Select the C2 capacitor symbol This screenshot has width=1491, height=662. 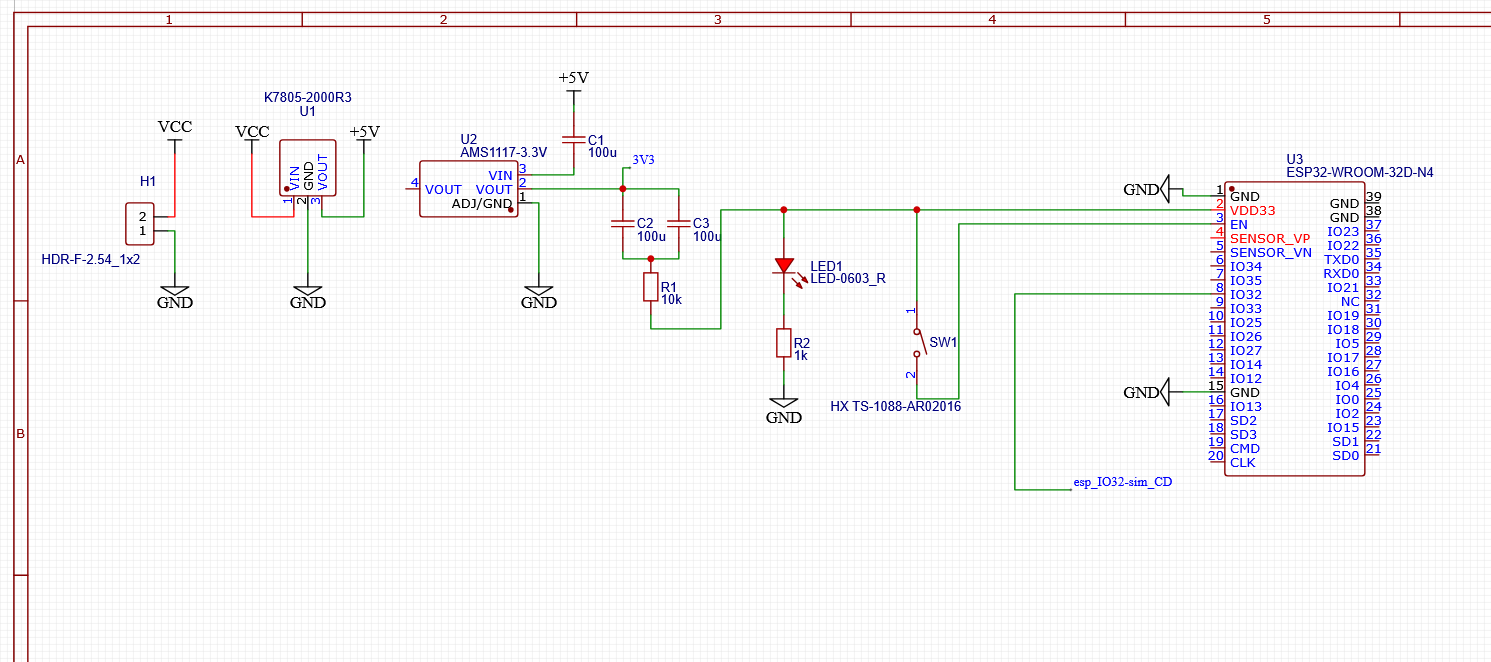tap(622, 223)
